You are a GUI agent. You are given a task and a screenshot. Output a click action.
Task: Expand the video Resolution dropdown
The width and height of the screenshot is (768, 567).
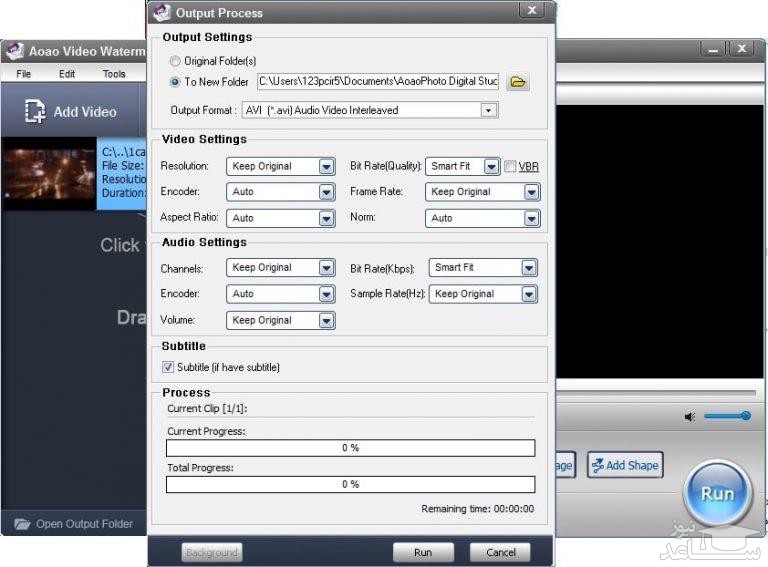[x=326, y=166]
